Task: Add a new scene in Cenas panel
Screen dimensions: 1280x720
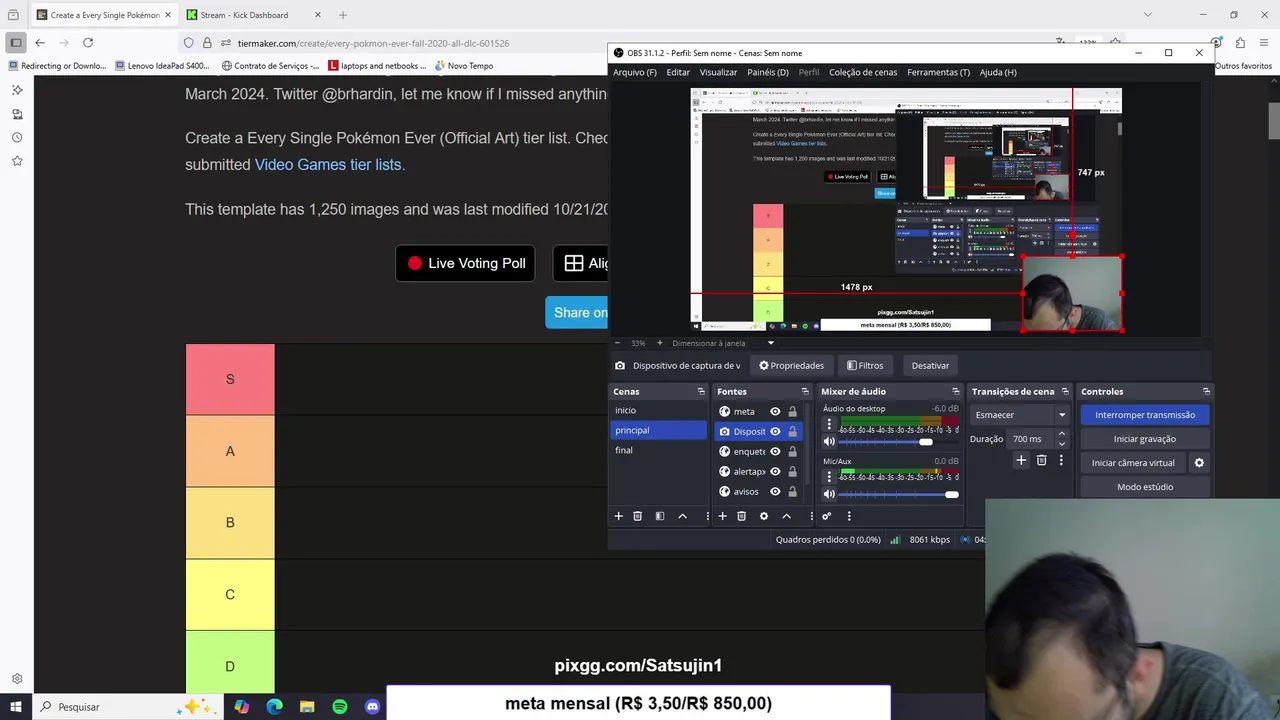Action: 618,516
